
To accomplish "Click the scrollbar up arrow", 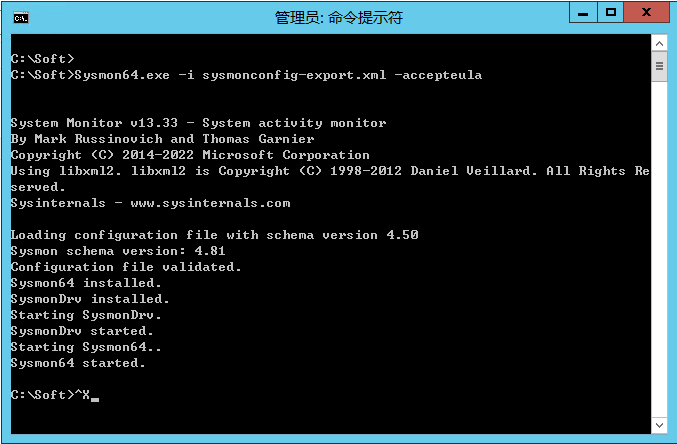I will (659, 43).
